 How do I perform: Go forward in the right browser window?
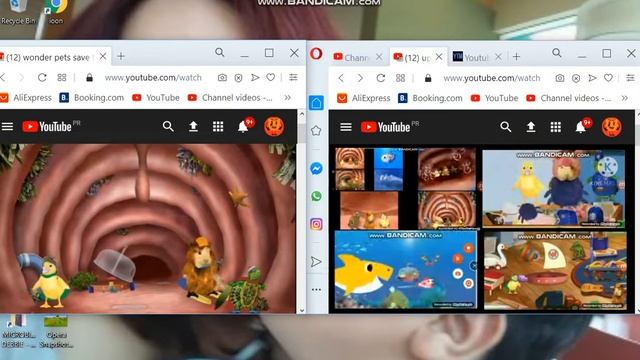click(360, 78)
